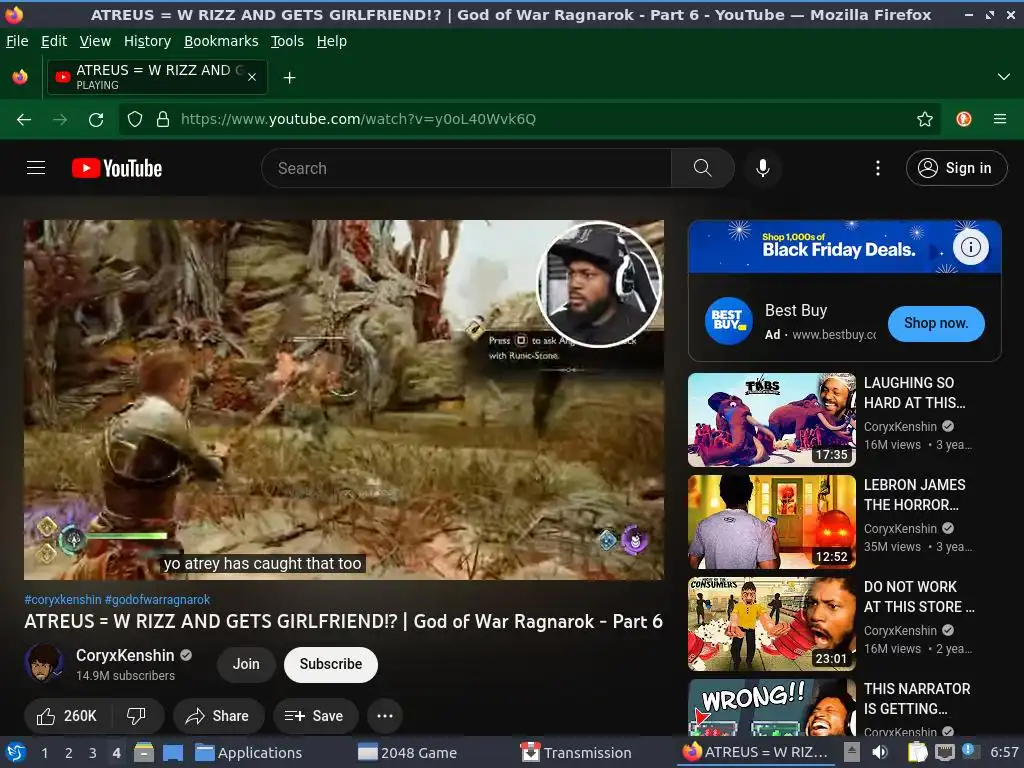Click the Sign in button
Screen dimensions: 1024x768
(x=956, y=168)
